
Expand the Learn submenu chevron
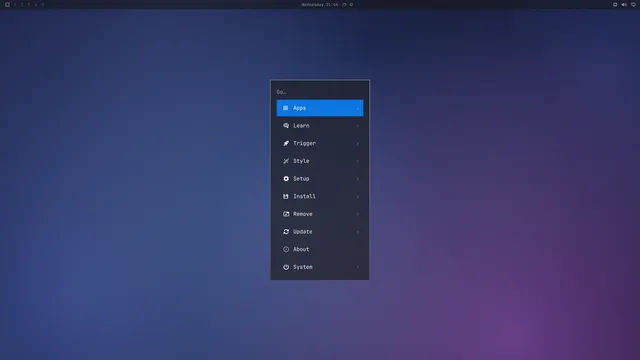(358, 126)
